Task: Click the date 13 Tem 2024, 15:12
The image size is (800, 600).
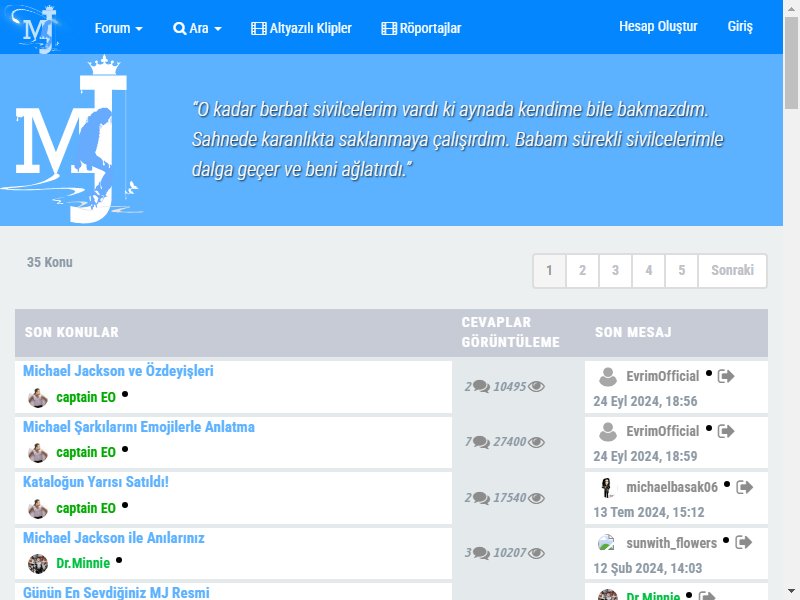Action: (648, 512)
